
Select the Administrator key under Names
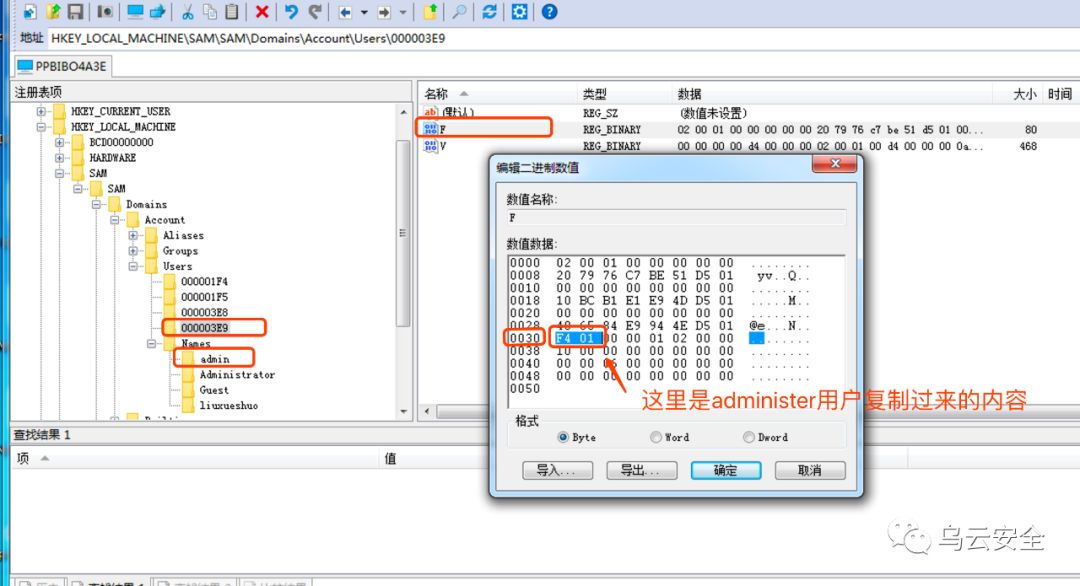[237, 375]
